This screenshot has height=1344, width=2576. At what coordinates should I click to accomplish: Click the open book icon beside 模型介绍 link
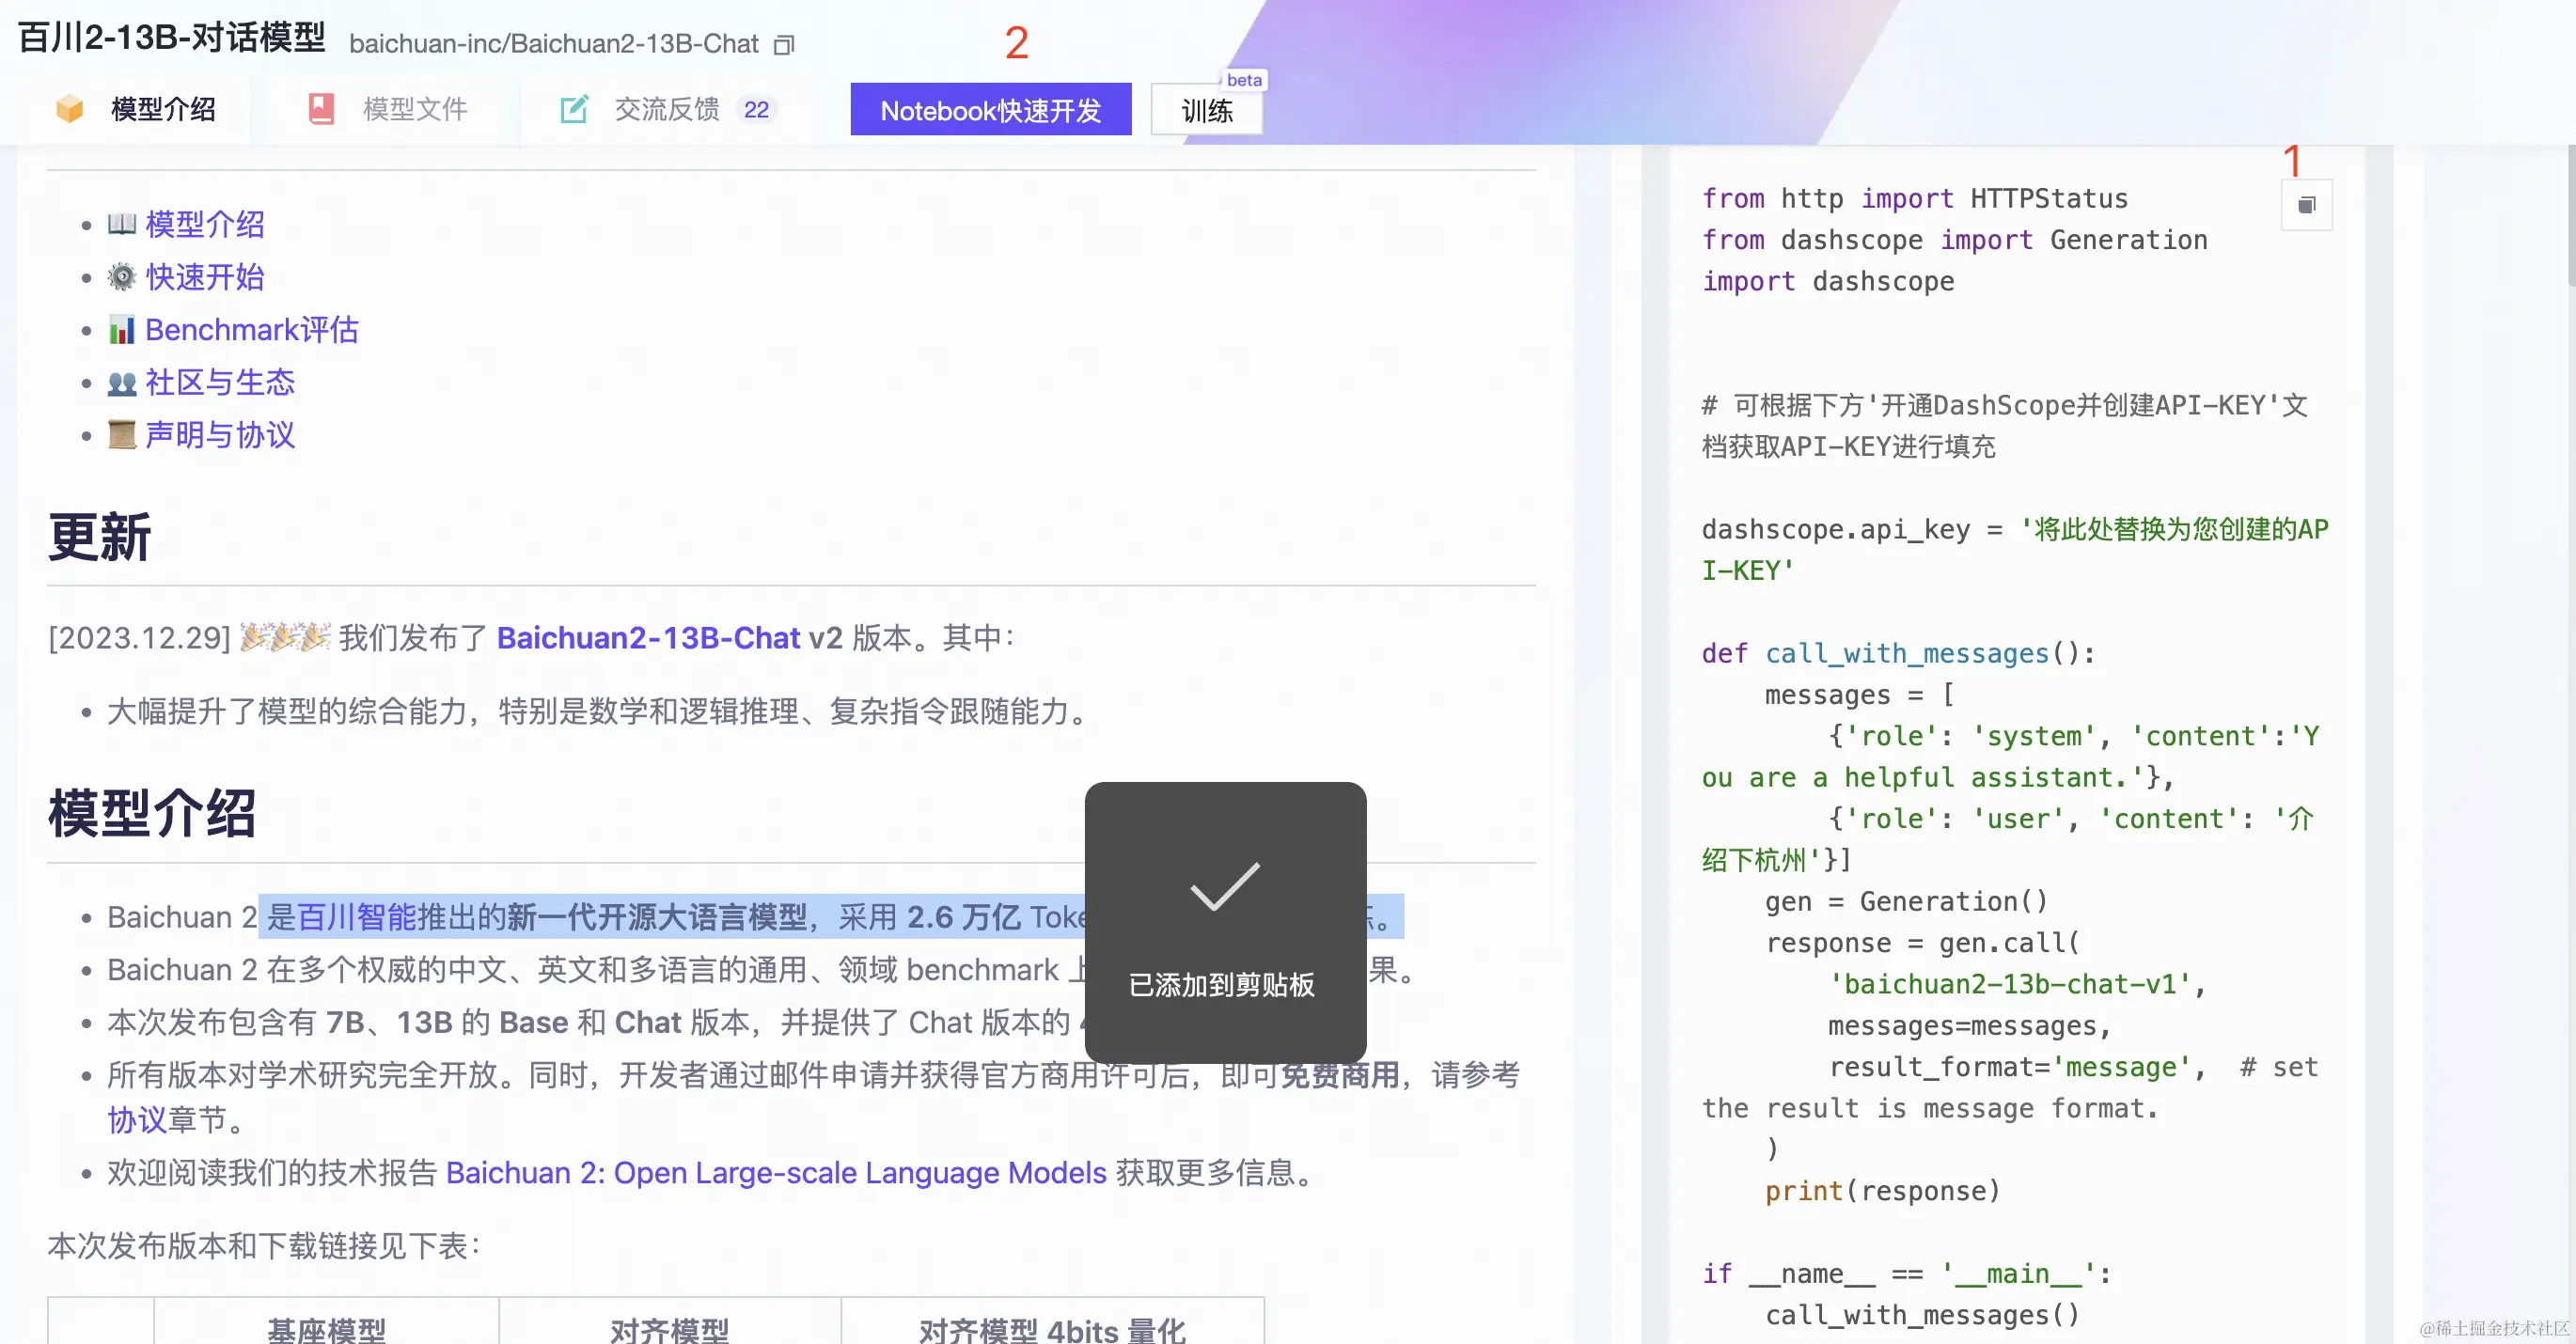coord(122,224)
